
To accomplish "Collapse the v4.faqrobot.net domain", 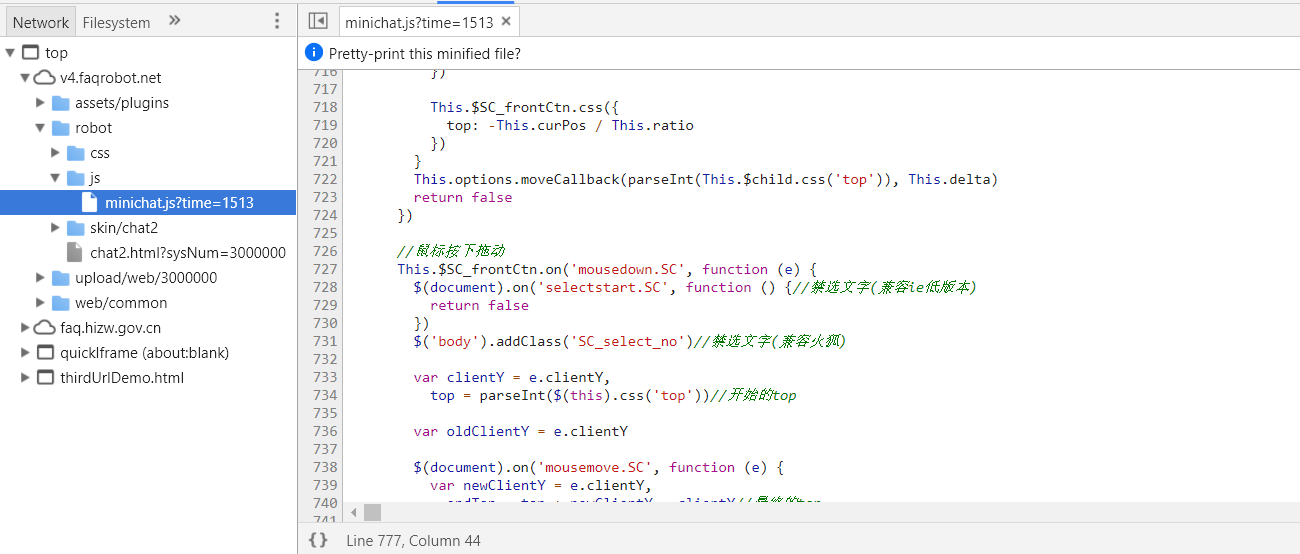I will [25, 77].
